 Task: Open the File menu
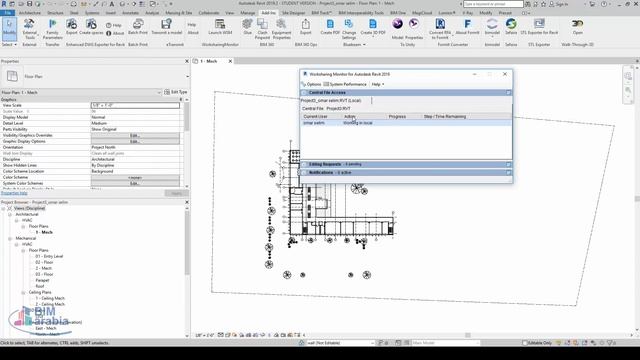7,13
